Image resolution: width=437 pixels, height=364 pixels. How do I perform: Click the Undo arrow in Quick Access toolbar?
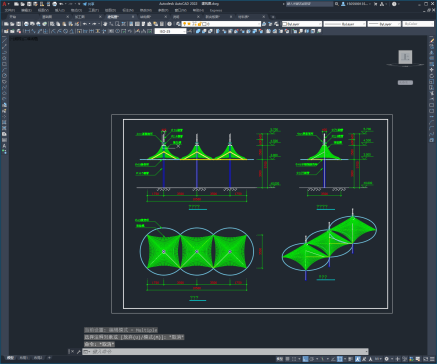tap(61, 4)
